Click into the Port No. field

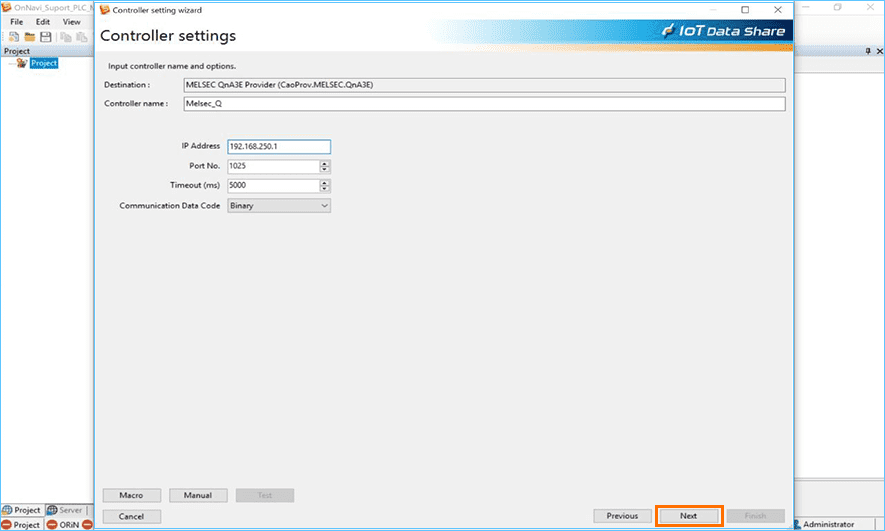point(274,166)
